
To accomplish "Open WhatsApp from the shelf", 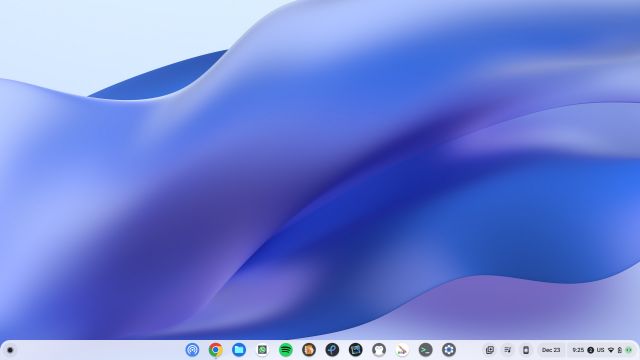I will (x=262, y=350).
